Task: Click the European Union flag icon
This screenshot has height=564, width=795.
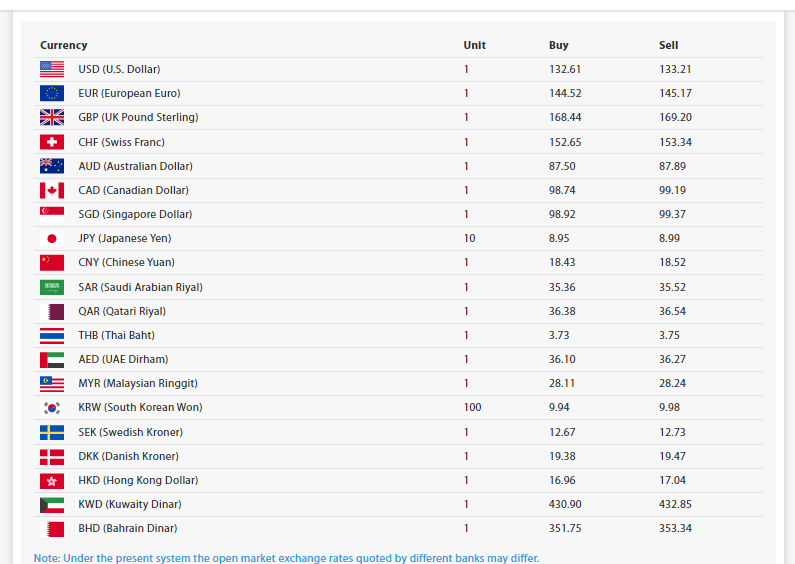Action: coord(52,93)
